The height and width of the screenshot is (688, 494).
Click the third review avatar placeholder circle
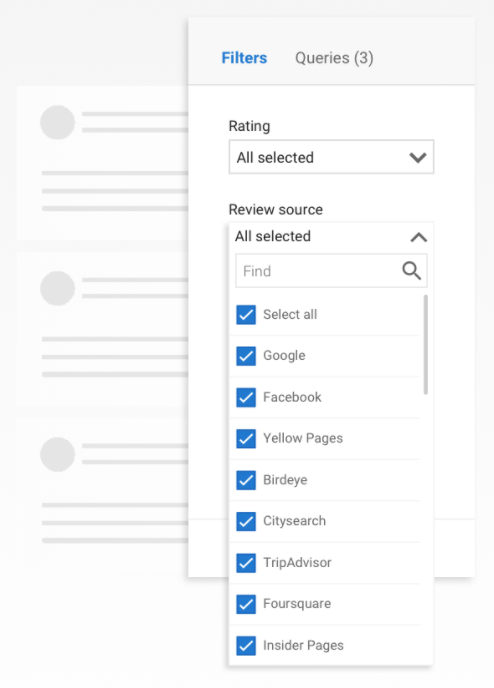[57, 454]
